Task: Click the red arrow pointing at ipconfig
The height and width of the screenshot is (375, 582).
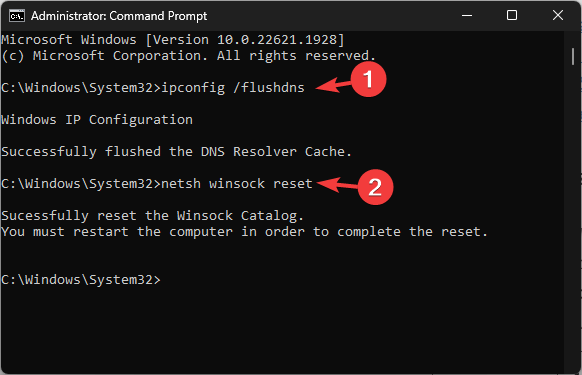Action: (333, 85)
